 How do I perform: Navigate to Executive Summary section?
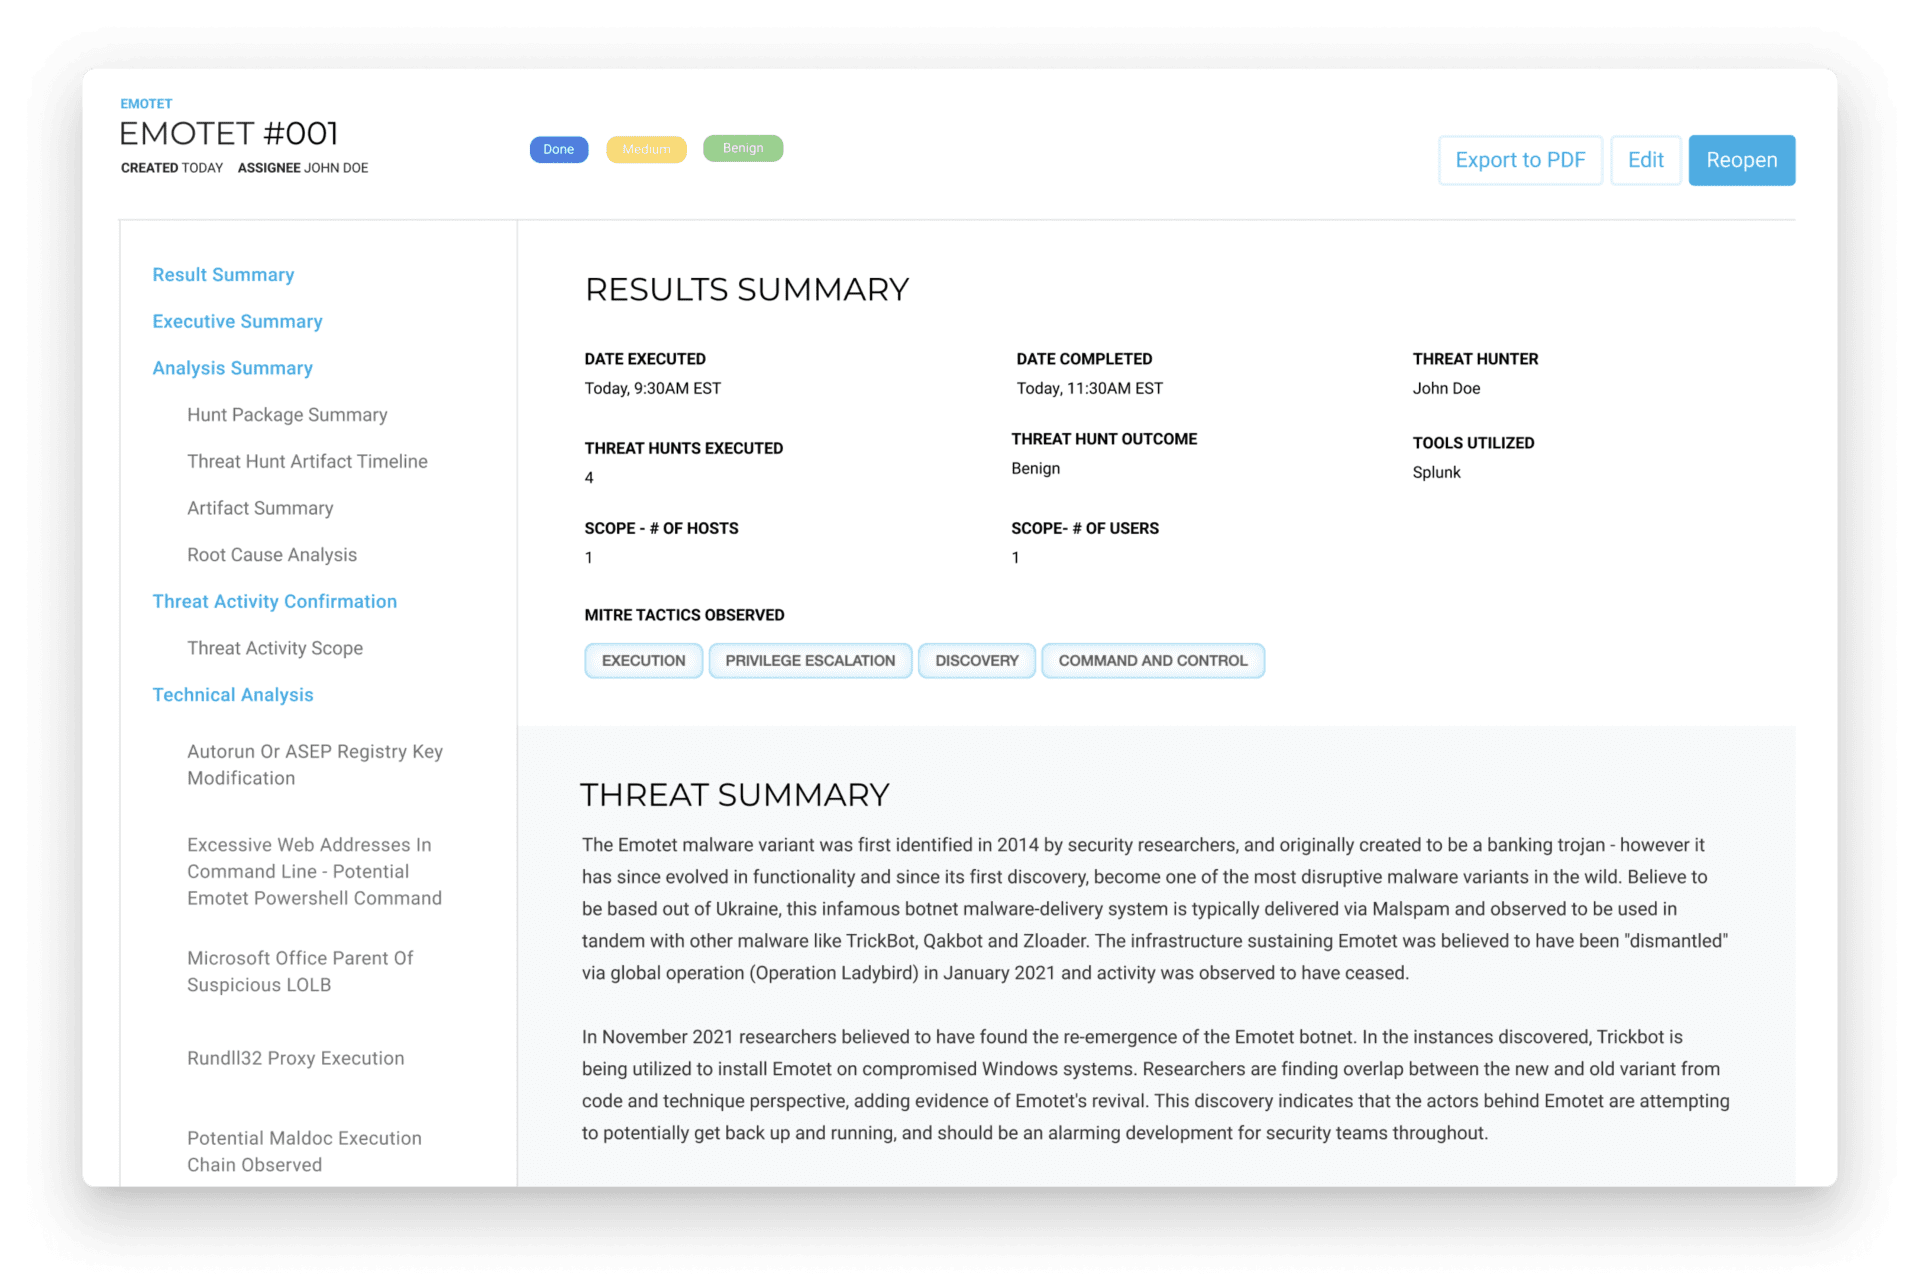[x=237, y=320]
